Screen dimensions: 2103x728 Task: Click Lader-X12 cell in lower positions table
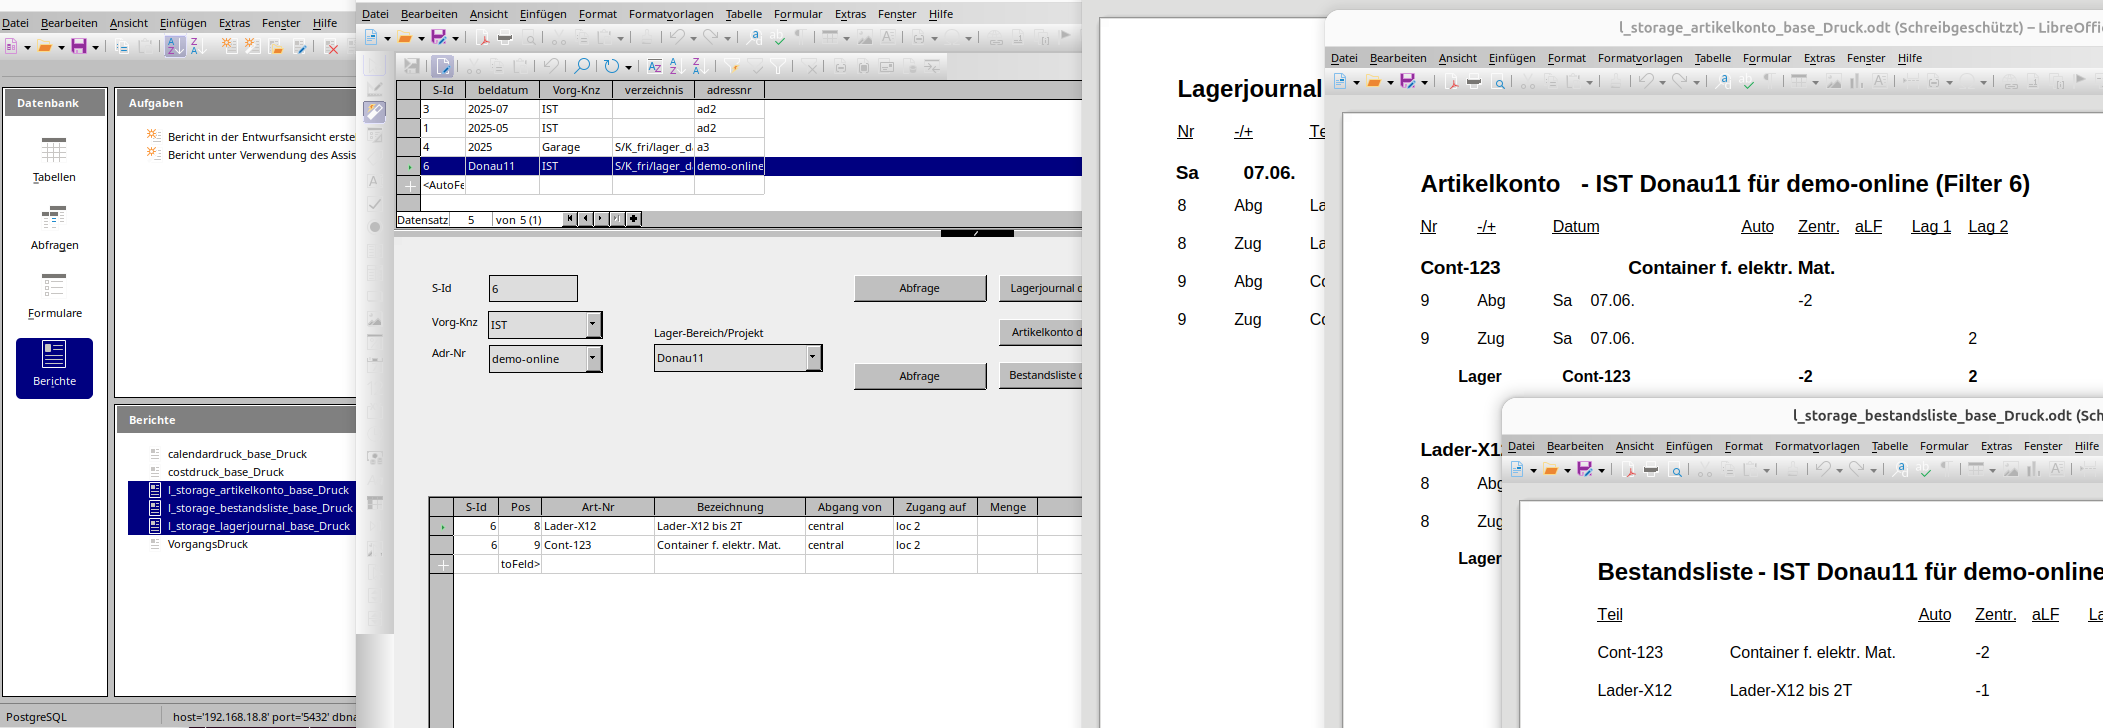(598, 526)
